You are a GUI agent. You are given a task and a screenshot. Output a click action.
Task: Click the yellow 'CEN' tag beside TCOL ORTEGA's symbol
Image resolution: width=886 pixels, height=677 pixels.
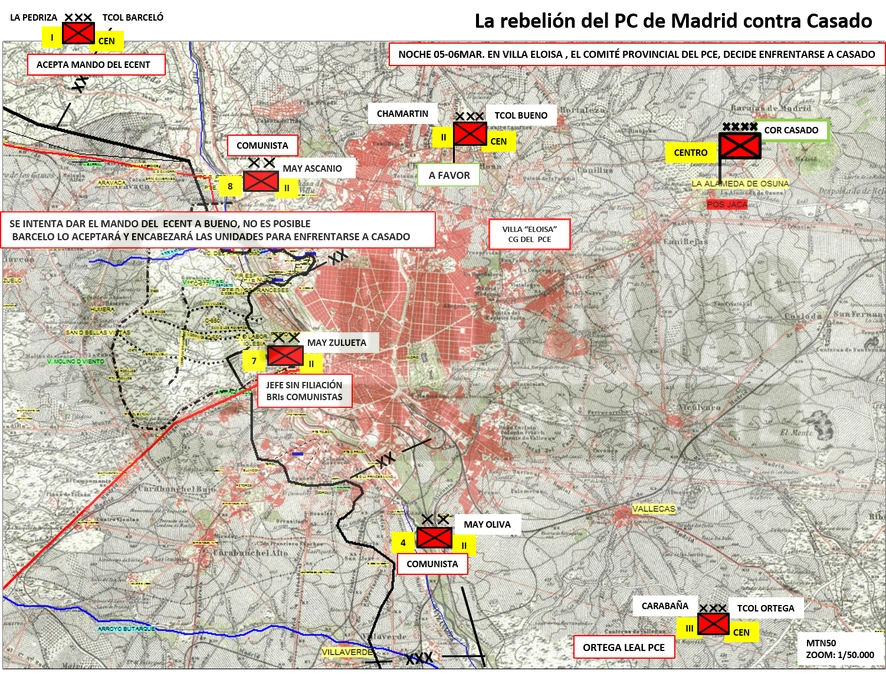pos(741,632)
